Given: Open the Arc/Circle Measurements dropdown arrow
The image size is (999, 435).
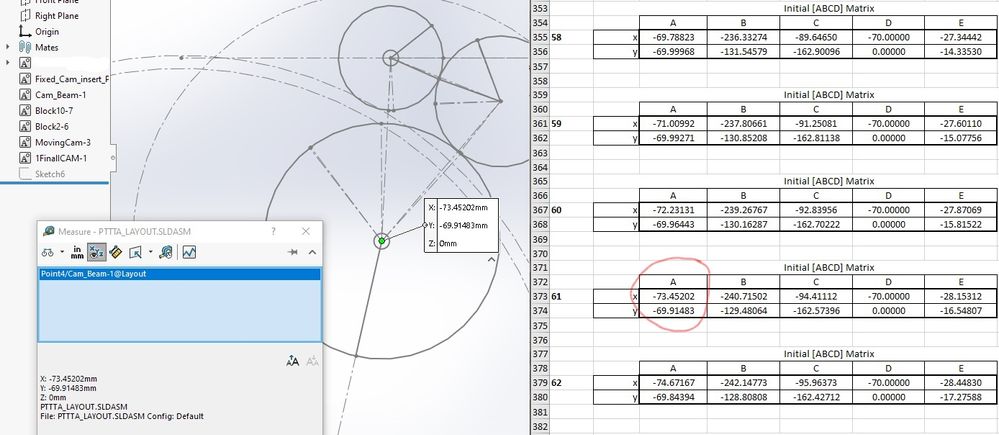Looking at the screenshot, I should click(x=62, y=252).
